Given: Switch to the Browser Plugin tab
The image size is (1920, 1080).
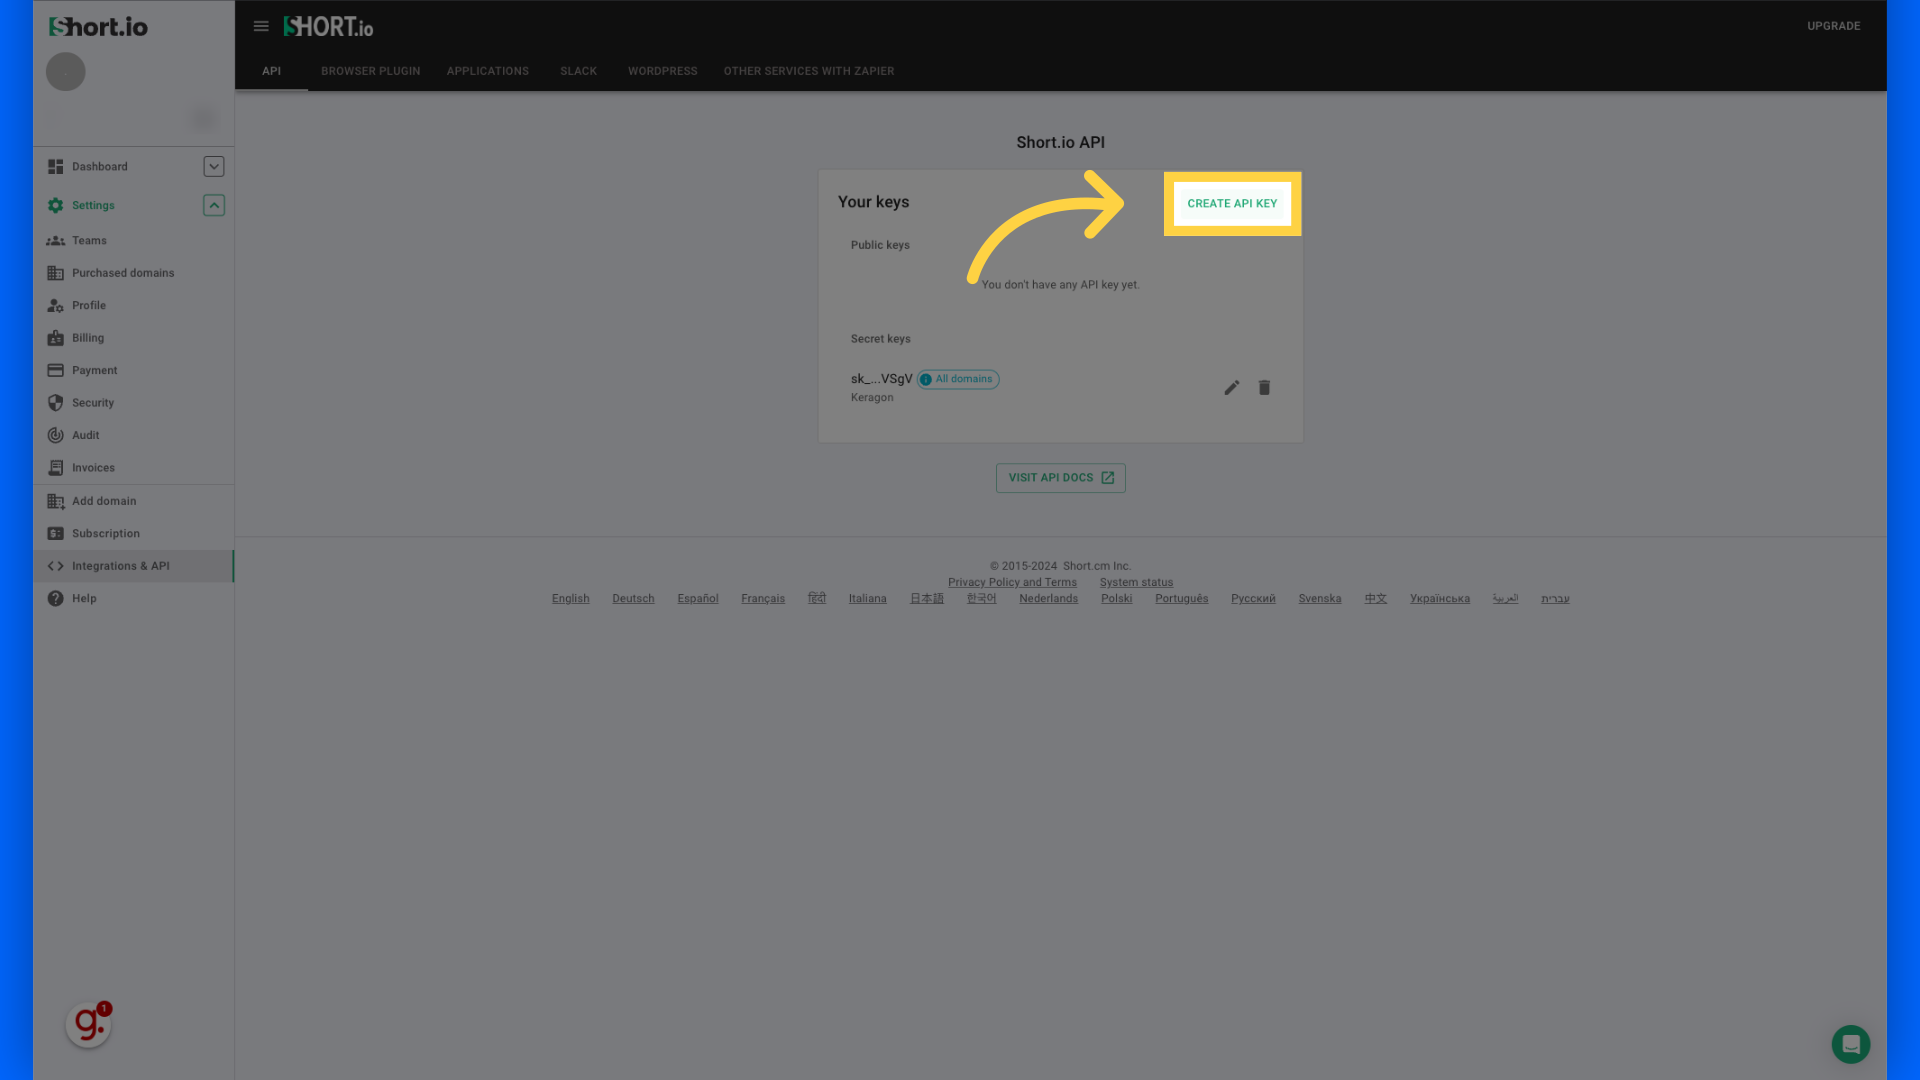Looking at the screenshot, I should 371,71.
